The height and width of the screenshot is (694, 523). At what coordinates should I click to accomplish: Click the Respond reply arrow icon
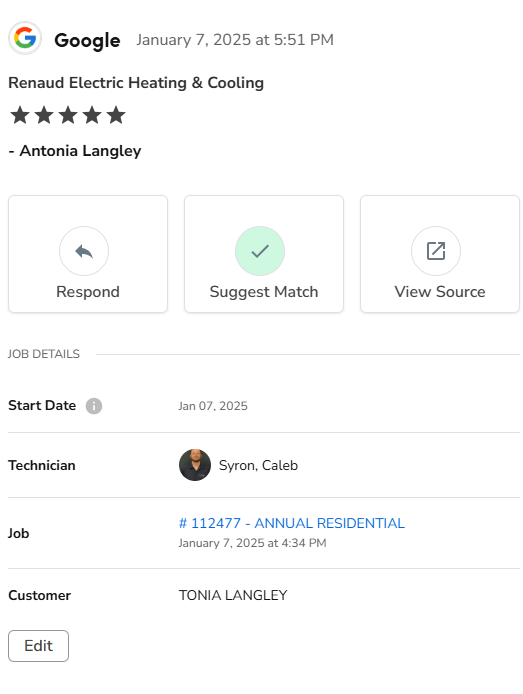[84, 251]
